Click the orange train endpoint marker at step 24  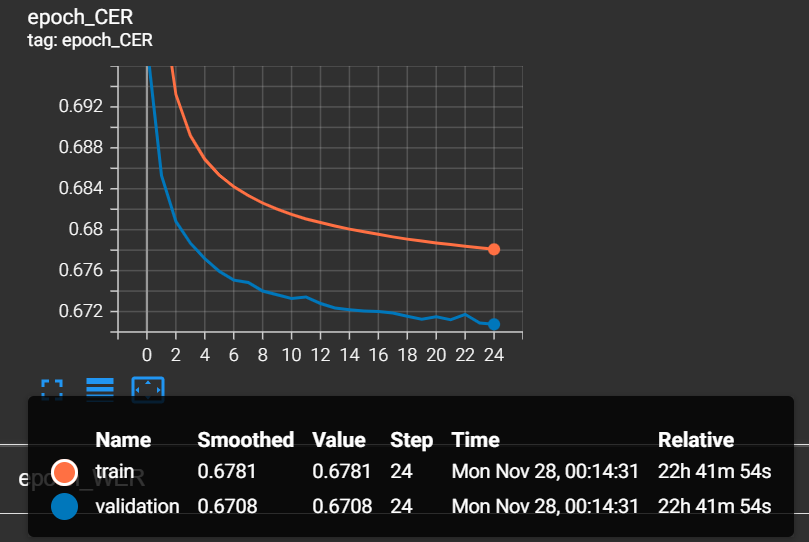(x=494, y=249)
